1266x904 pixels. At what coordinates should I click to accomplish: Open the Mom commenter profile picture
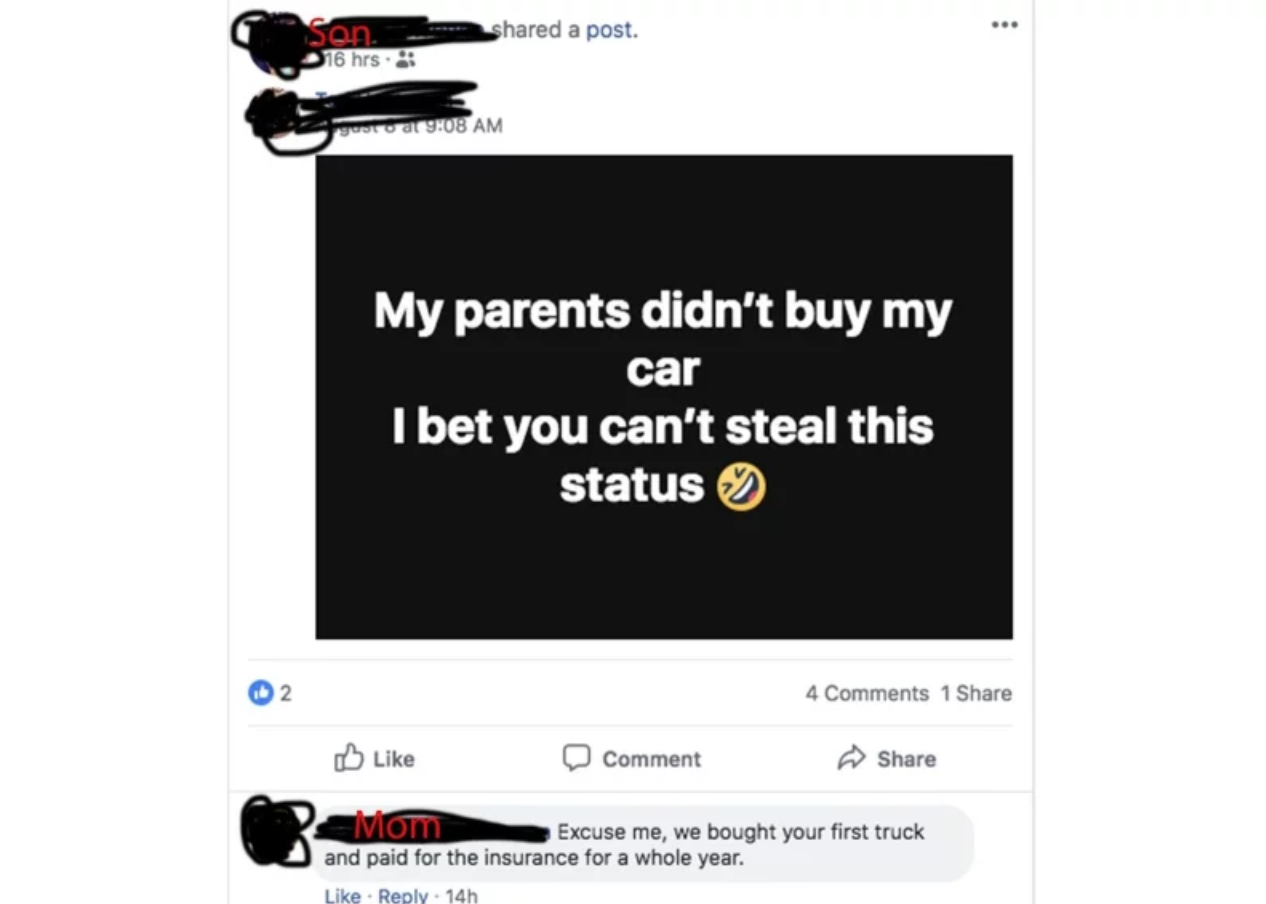(276, 830)
